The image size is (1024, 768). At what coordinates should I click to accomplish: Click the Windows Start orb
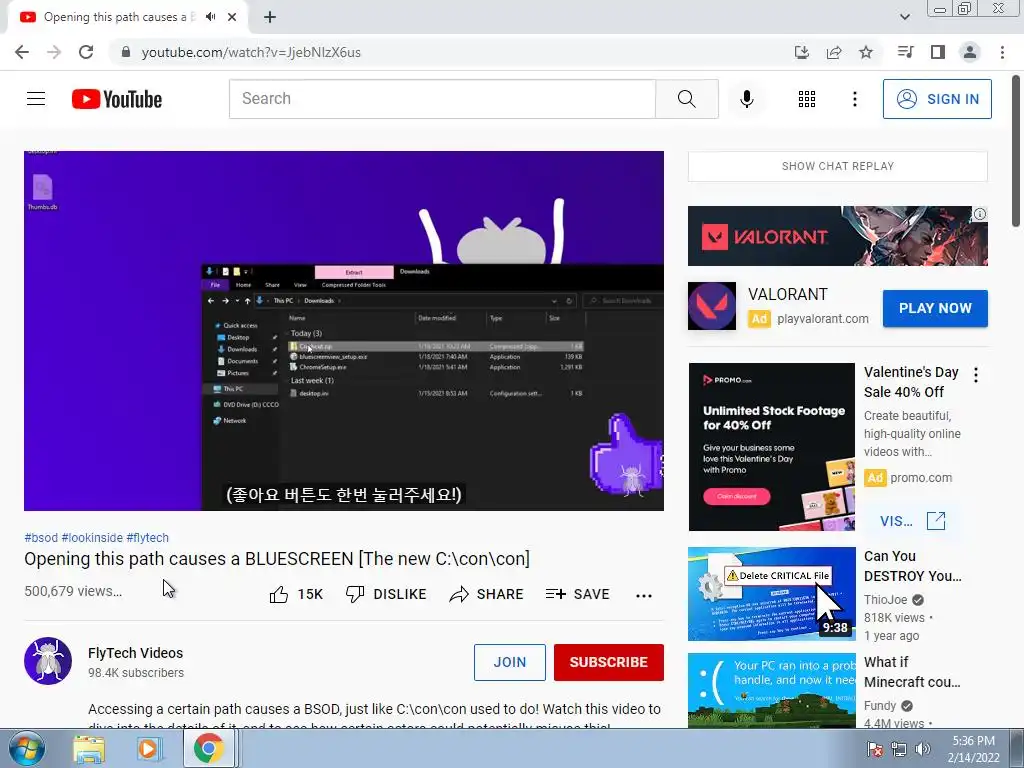coord(26,748)
